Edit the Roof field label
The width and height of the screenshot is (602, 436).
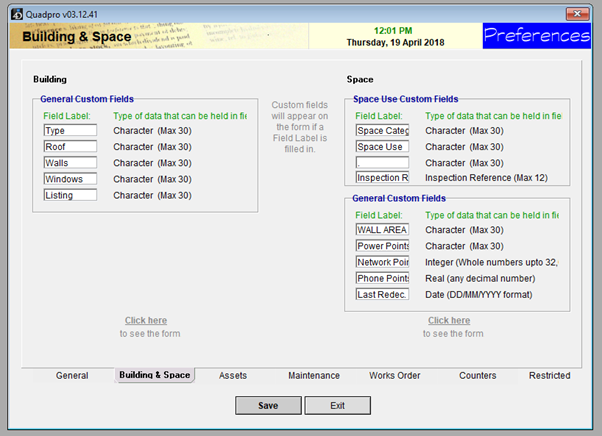coord(70,146)
